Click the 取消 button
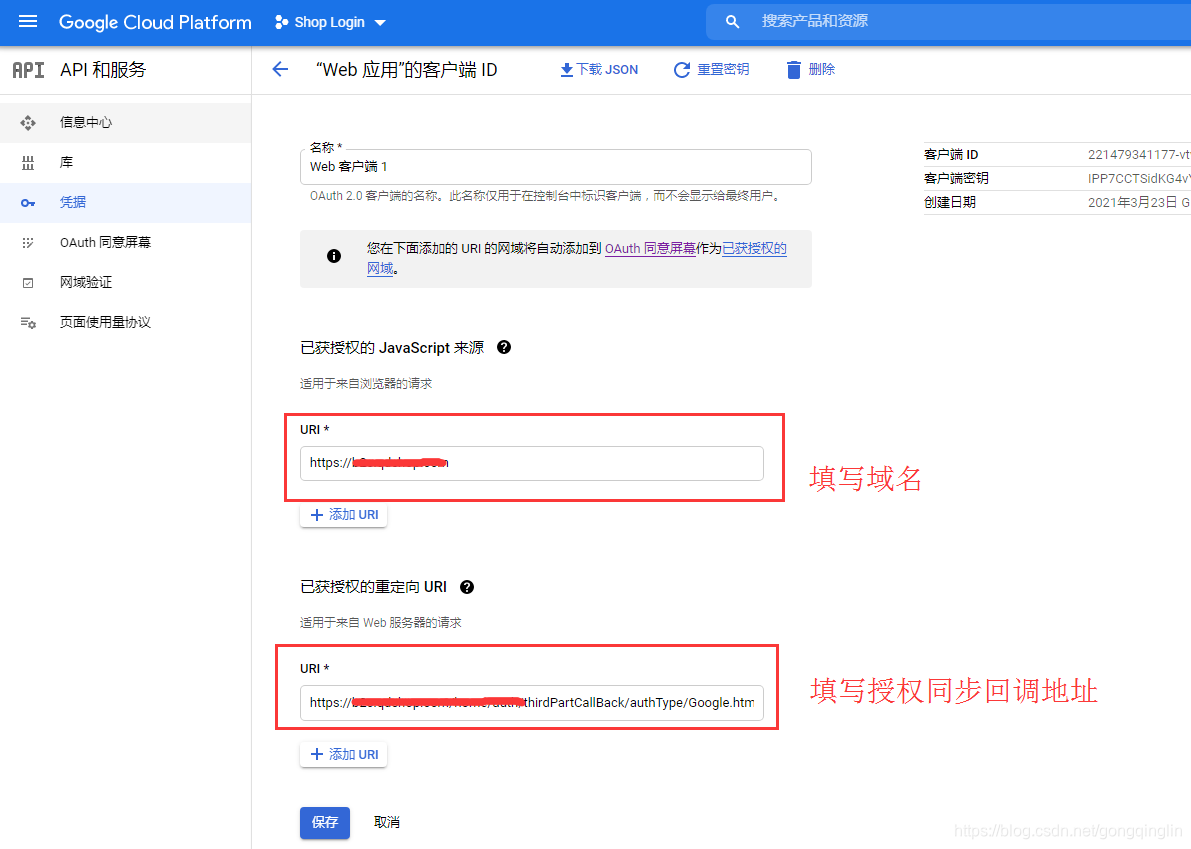This screenshot has height=849, width=1191. pyautogui.click(x=387, y=822)
